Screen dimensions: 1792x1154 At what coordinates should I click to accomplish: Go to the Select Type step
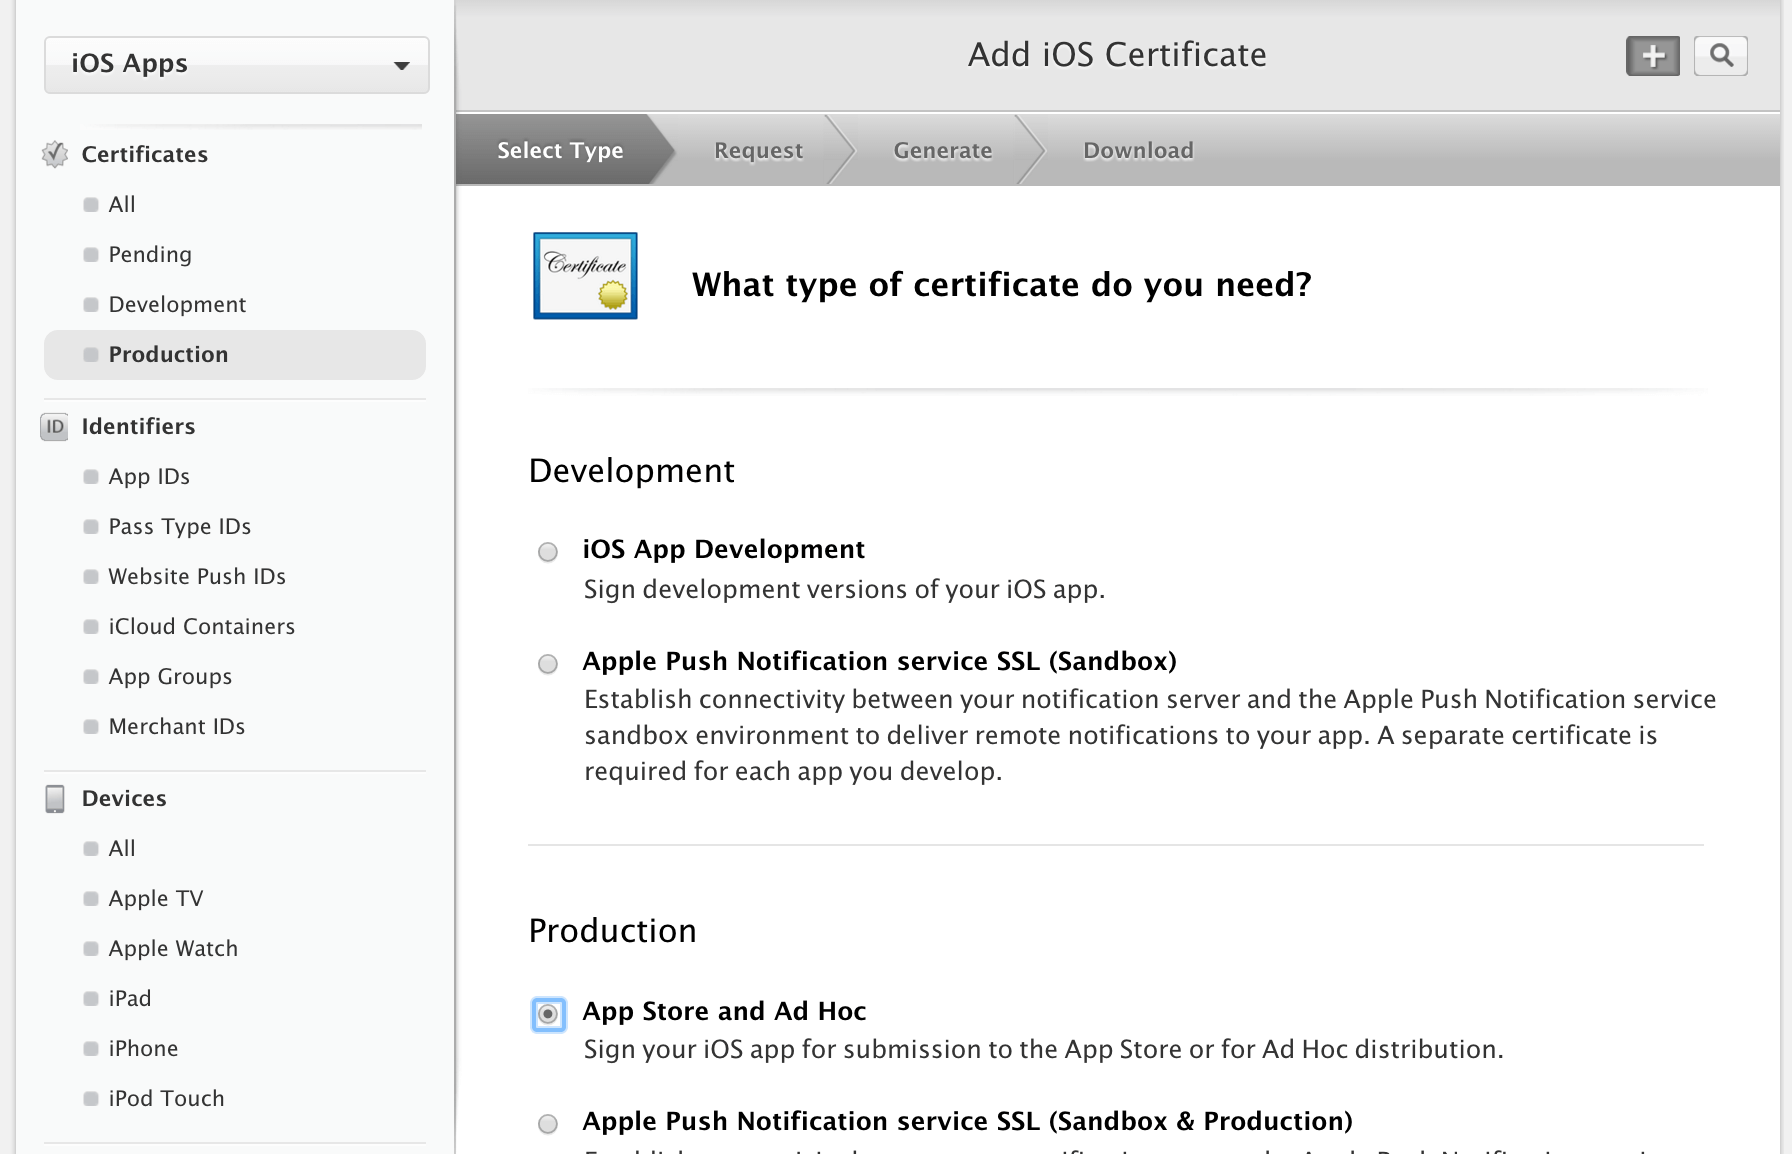tap(560, 150)
